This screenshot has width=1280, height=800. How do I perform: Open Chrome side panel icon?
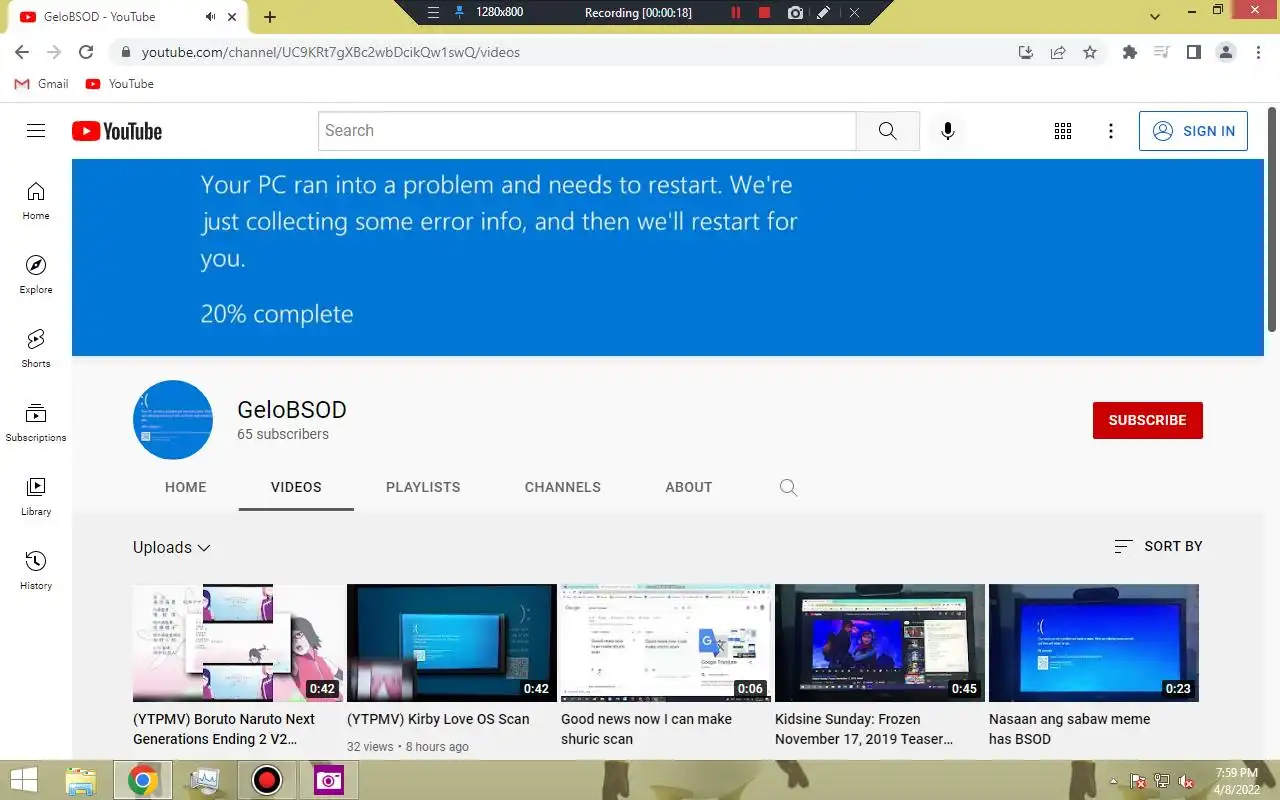(1194, 52)
